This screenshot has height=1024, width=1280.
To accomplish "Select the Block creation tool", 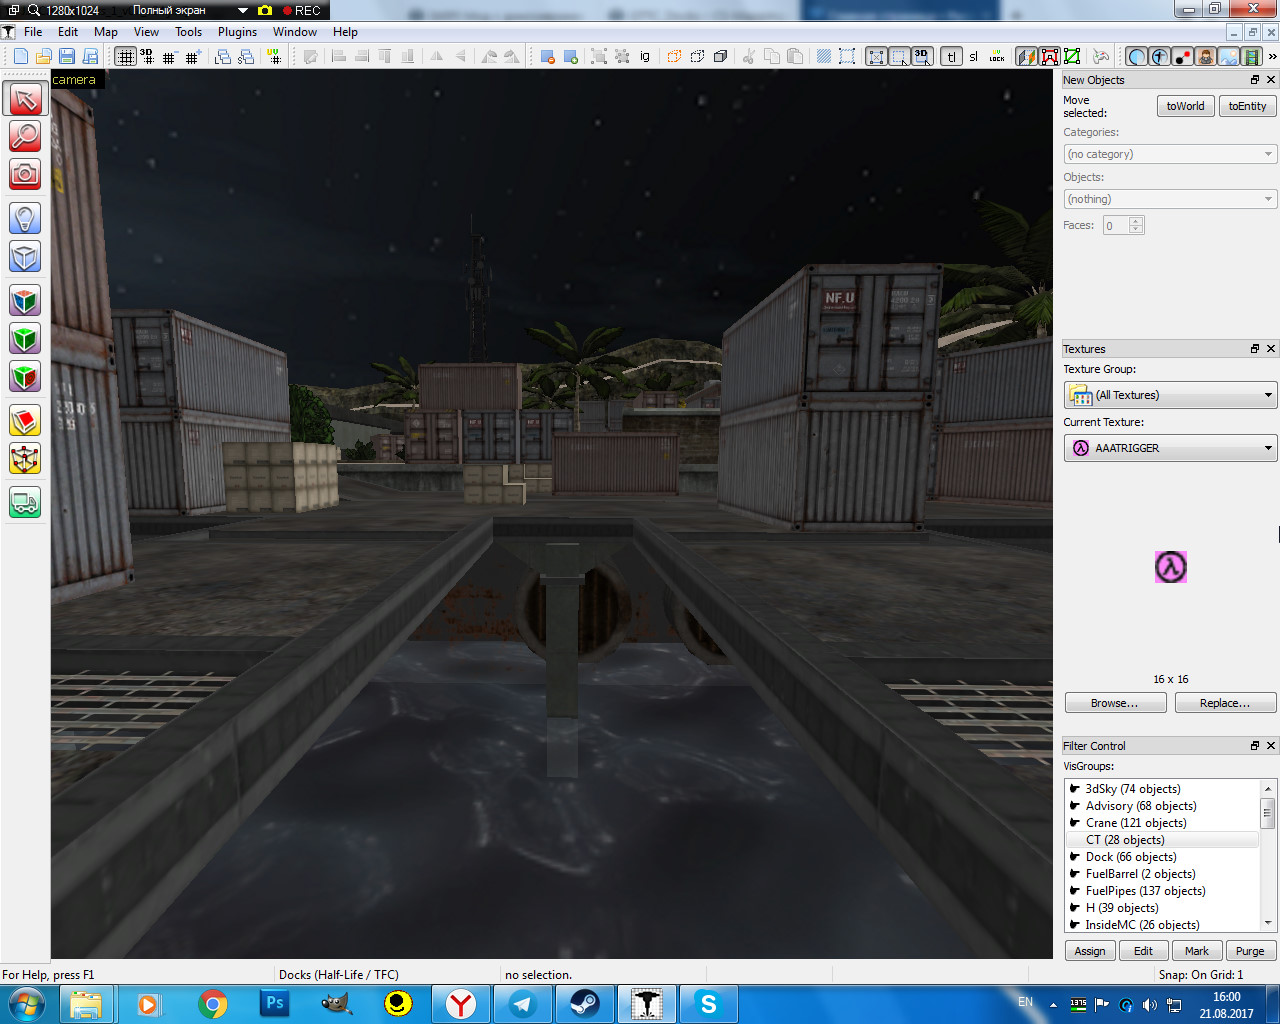I will (25, 257).
